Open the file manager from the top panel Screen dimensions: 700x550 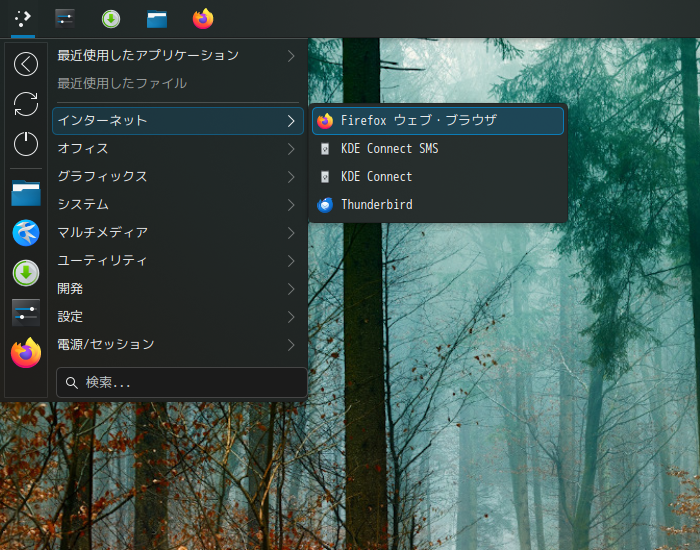pyautogui.click(x=157, y=19)
